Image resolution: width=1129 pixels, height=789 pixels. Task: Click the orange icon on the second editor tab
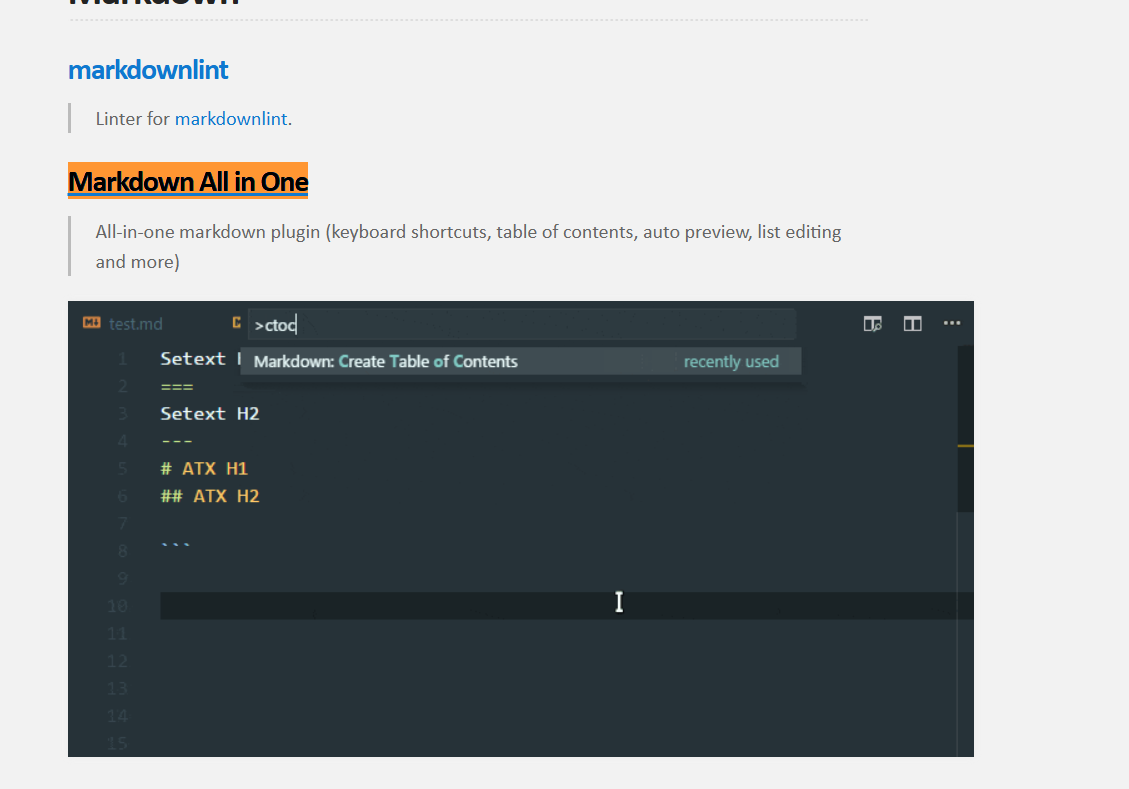(236, 323)
